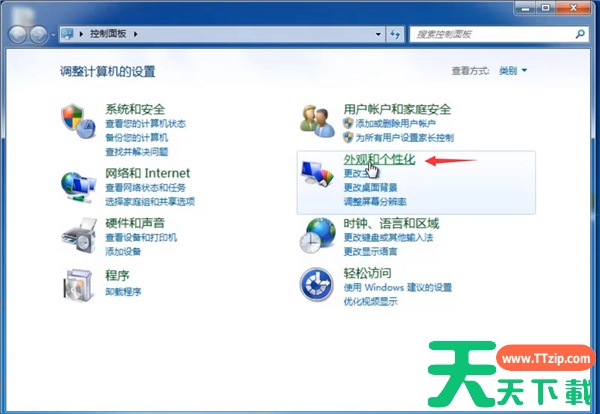Open 轻松访问 category

[x=367, y=273]
